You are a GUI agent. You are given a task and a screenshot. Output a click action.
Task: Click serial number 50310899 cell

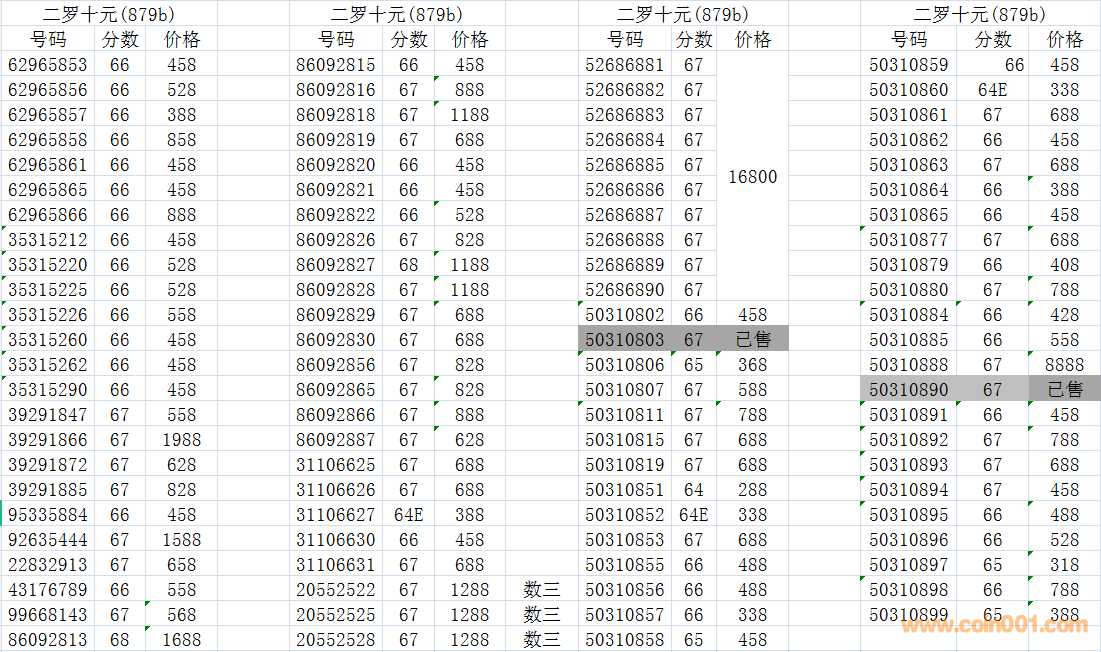click(909, 615)
